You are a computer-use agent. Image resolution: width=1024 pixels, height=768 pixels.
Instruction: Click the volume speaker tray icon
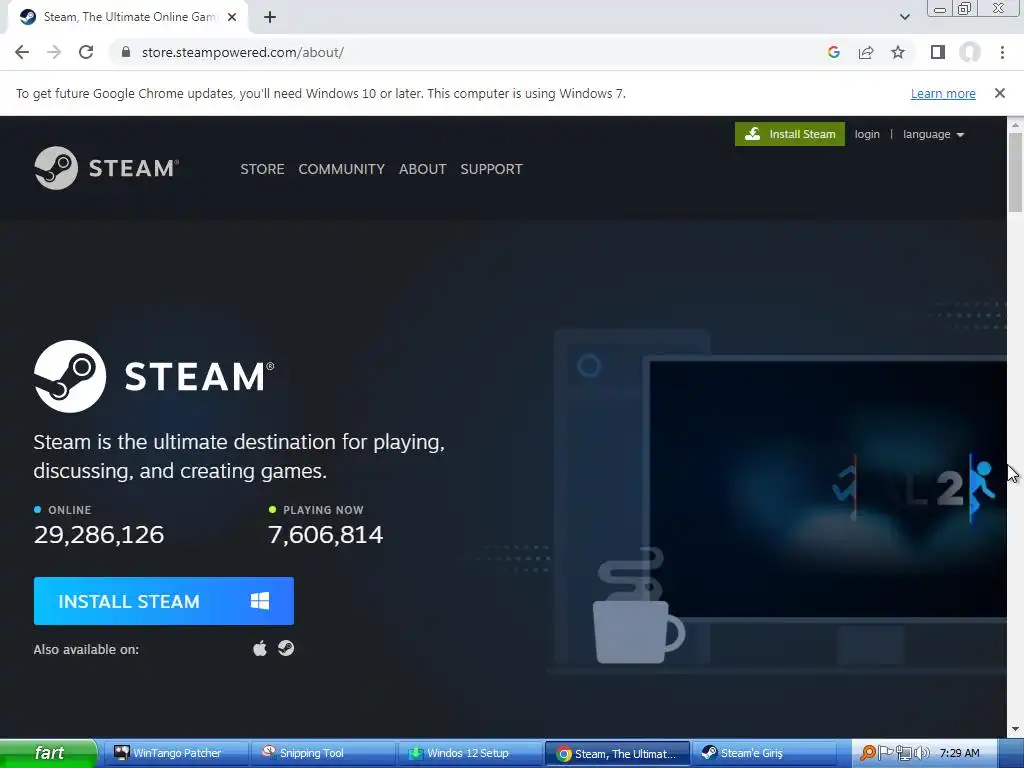921,753
